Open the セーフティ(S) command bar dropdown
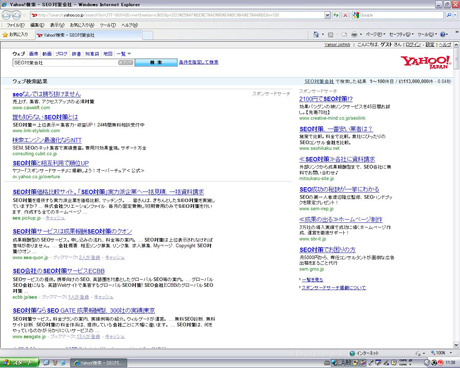Image resolution: width=460 pixels, height=368 pixels. [x=402, y=34]
